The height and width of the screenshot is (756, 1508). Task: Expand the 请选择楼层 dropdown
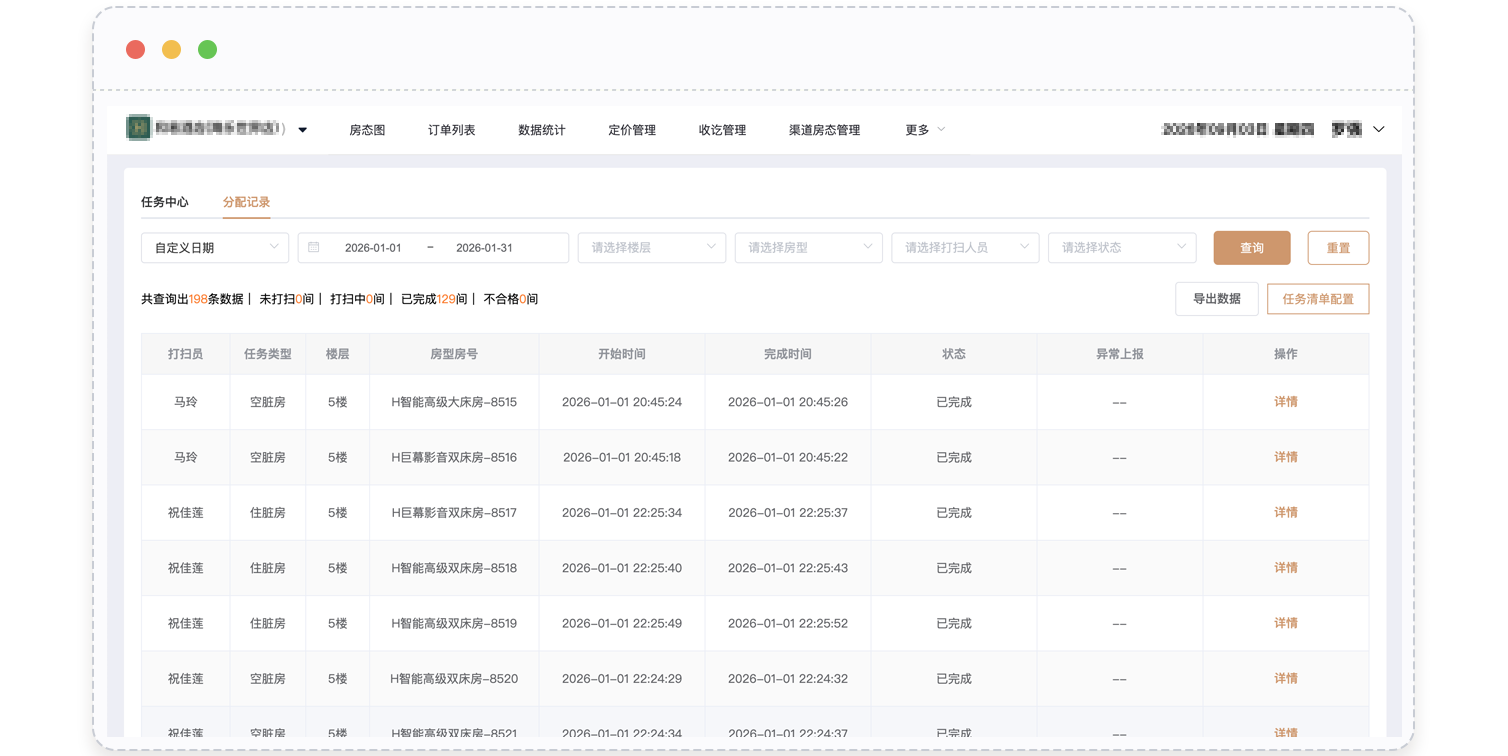point(652,248)
